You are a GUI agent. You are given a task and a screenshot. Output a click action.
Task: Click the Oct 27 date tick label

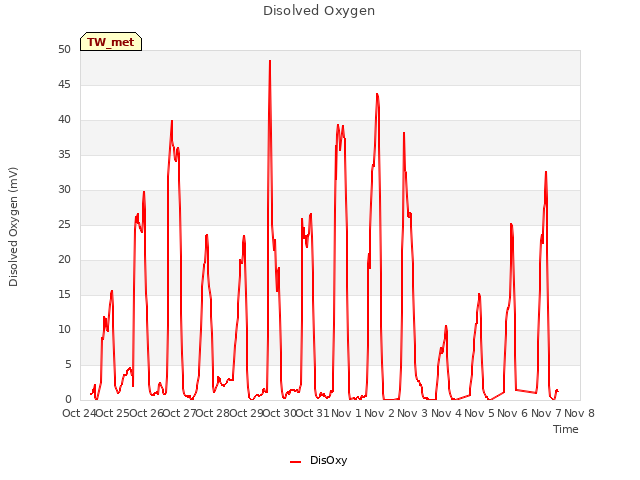point(180,413)
